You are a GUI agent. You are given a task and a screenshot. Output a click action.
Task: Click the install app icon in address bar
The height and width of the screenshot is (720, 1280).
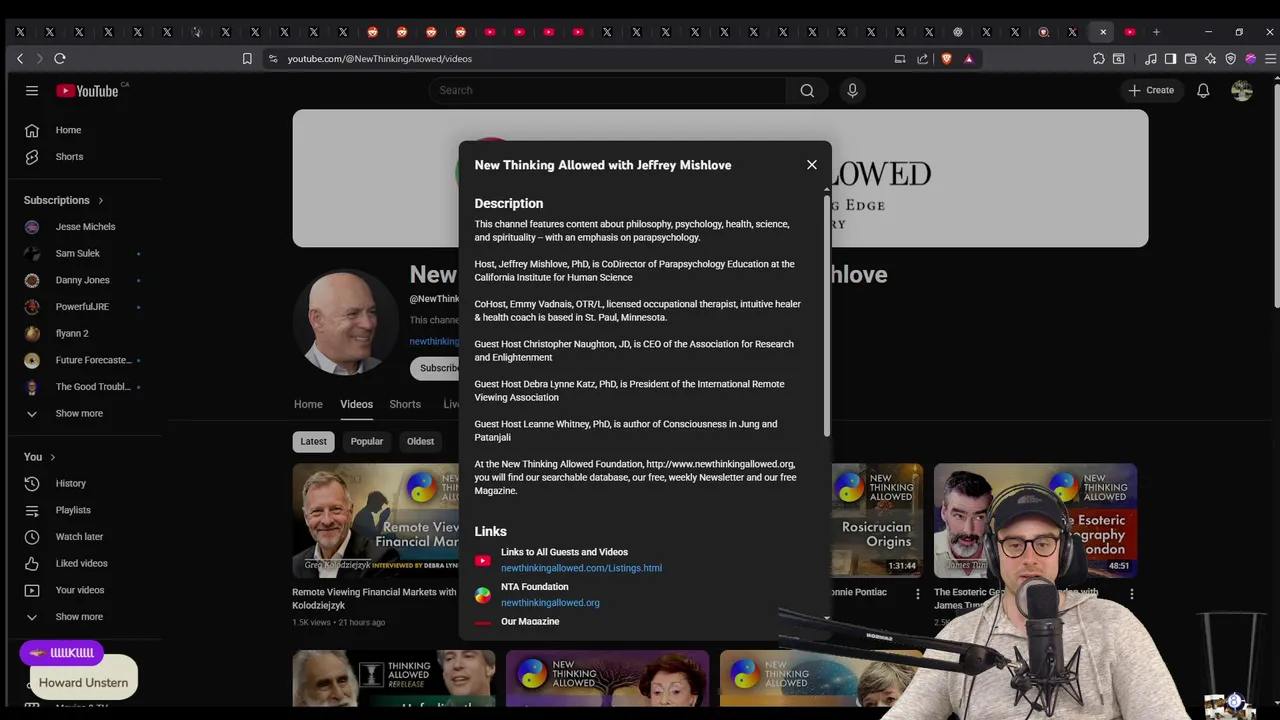[900, 59]
